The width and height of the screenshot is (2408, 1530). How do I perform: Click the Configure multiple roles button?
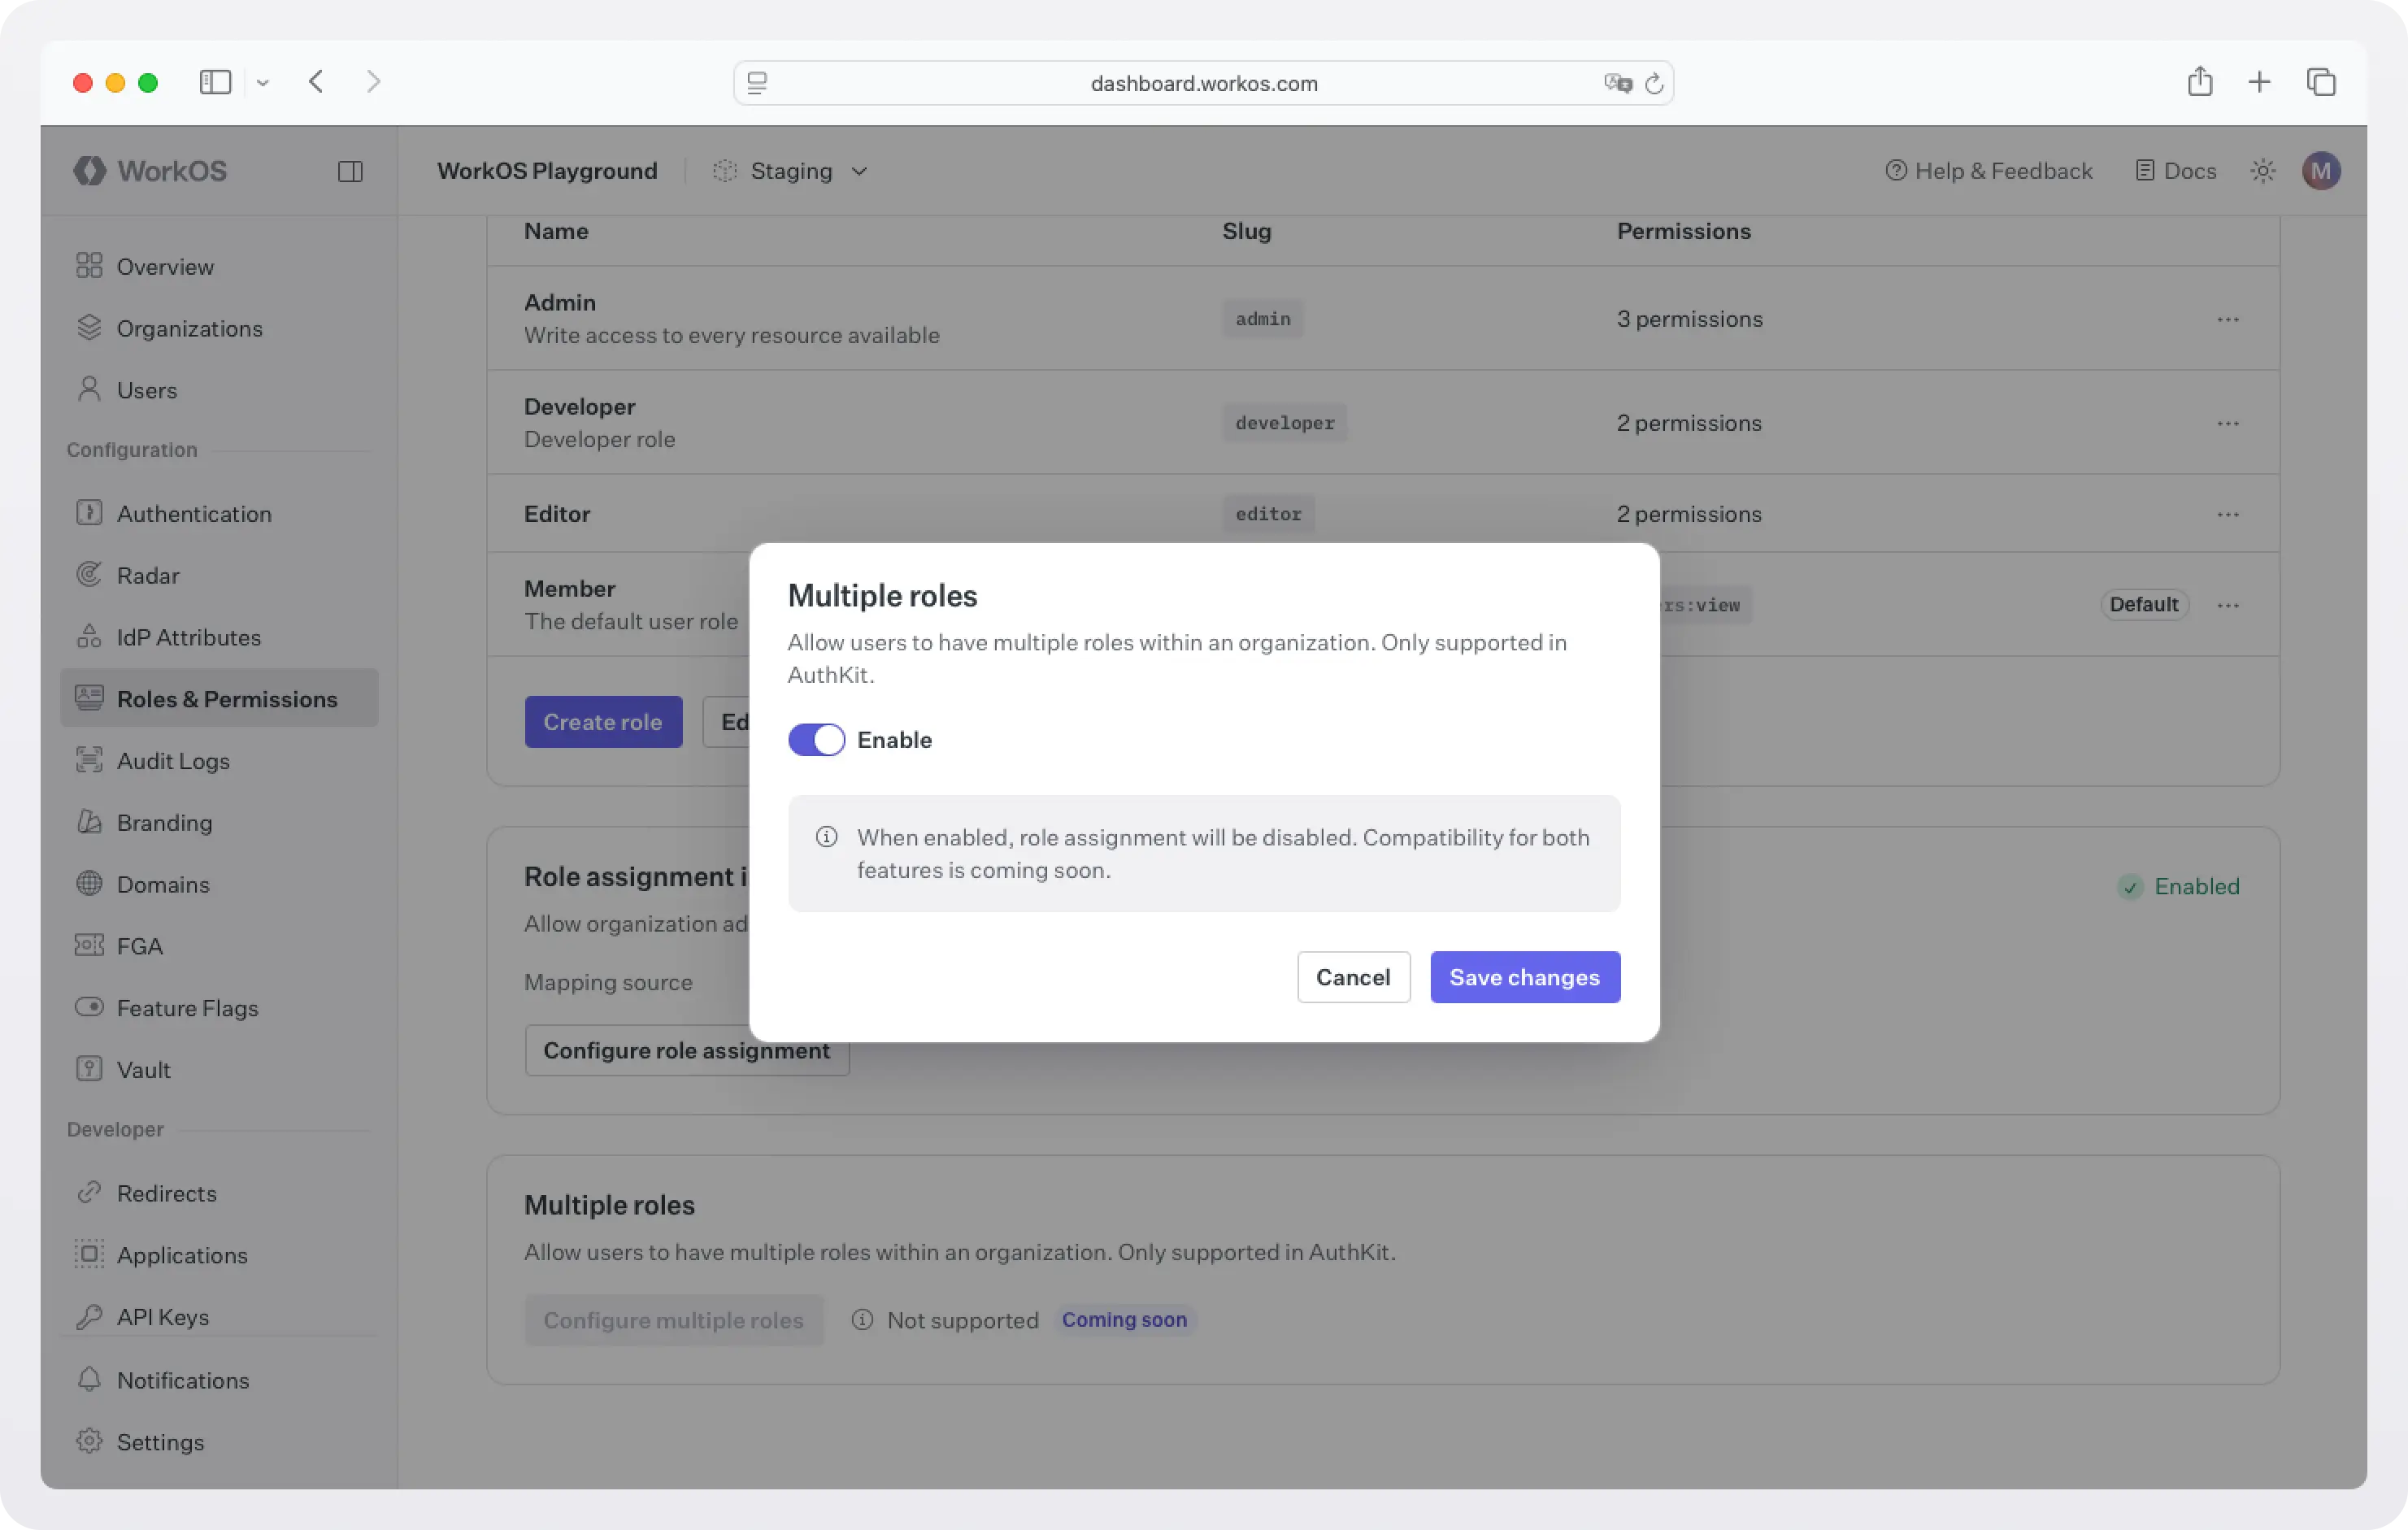(x=674, y=1320)
